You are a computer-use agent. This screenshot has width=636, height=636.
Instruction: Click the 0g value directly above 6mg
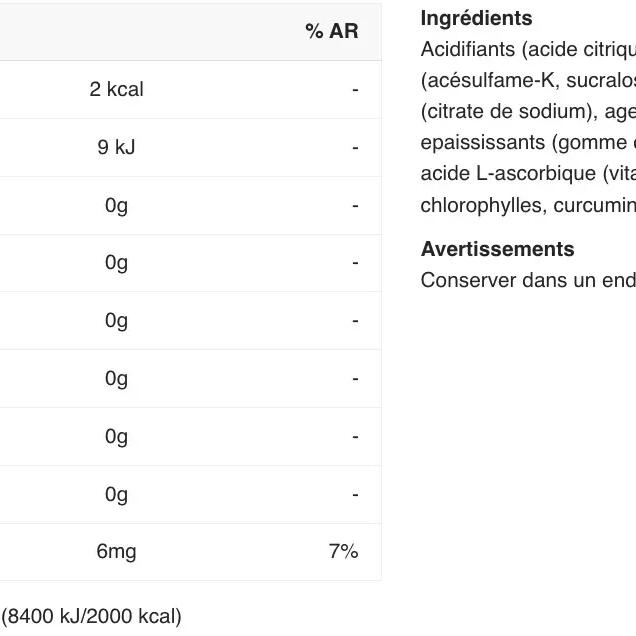(116, 495)
